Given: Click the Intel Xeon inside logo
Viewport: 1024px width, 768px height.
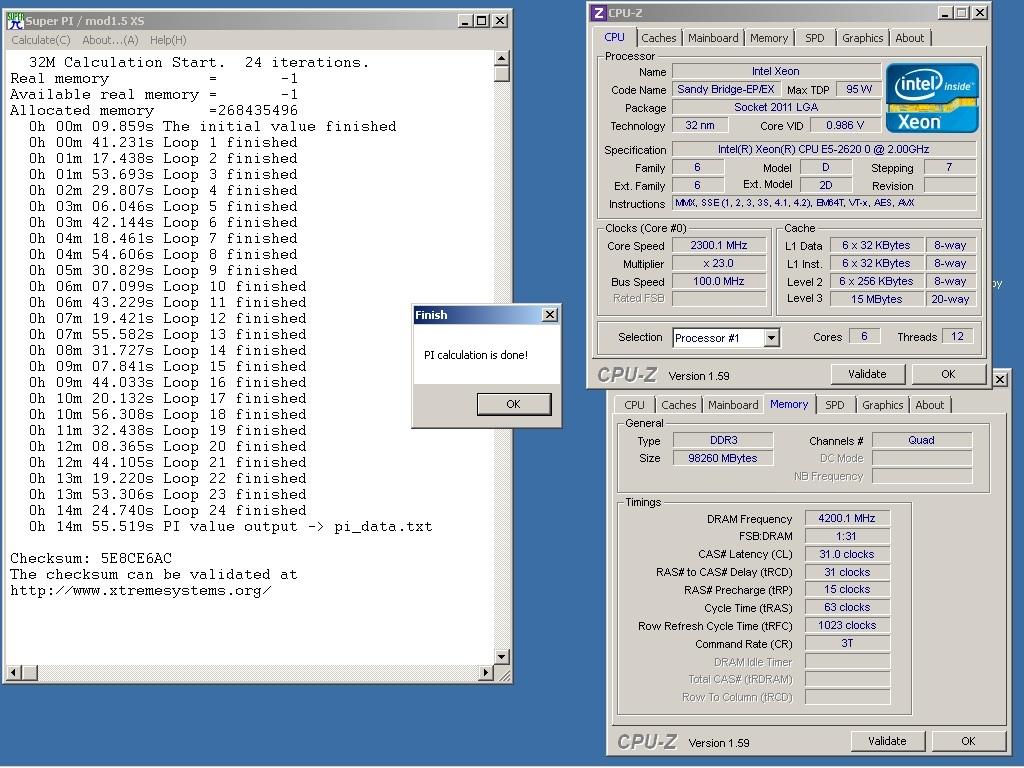Looking at the screenshot, I should click(x=932, y=98).
